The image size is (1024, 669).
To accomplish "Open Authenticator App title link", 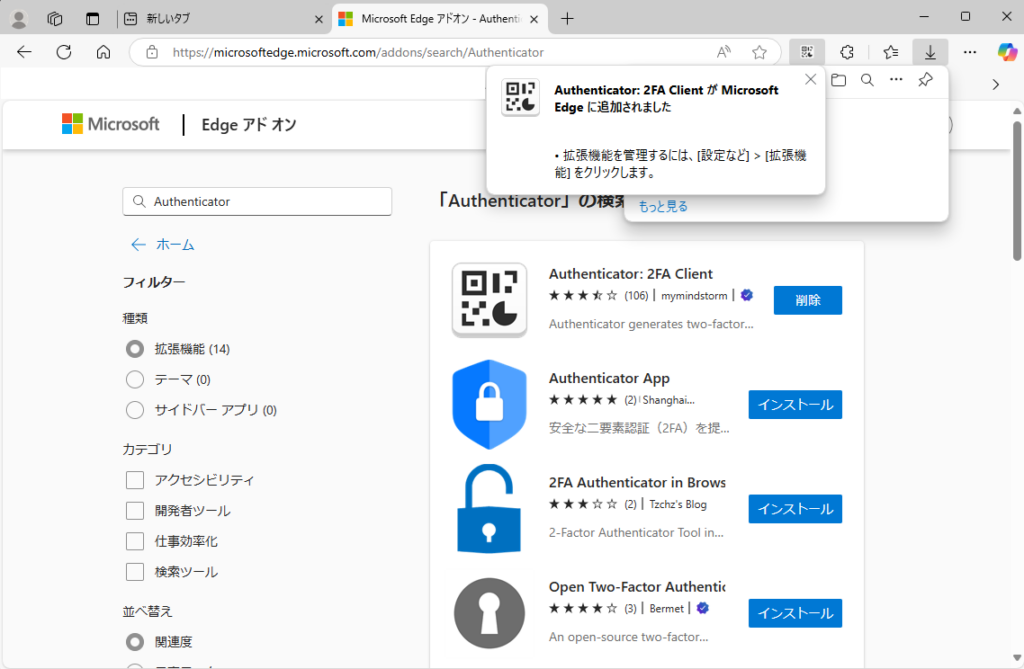I will tap(609, 378).
